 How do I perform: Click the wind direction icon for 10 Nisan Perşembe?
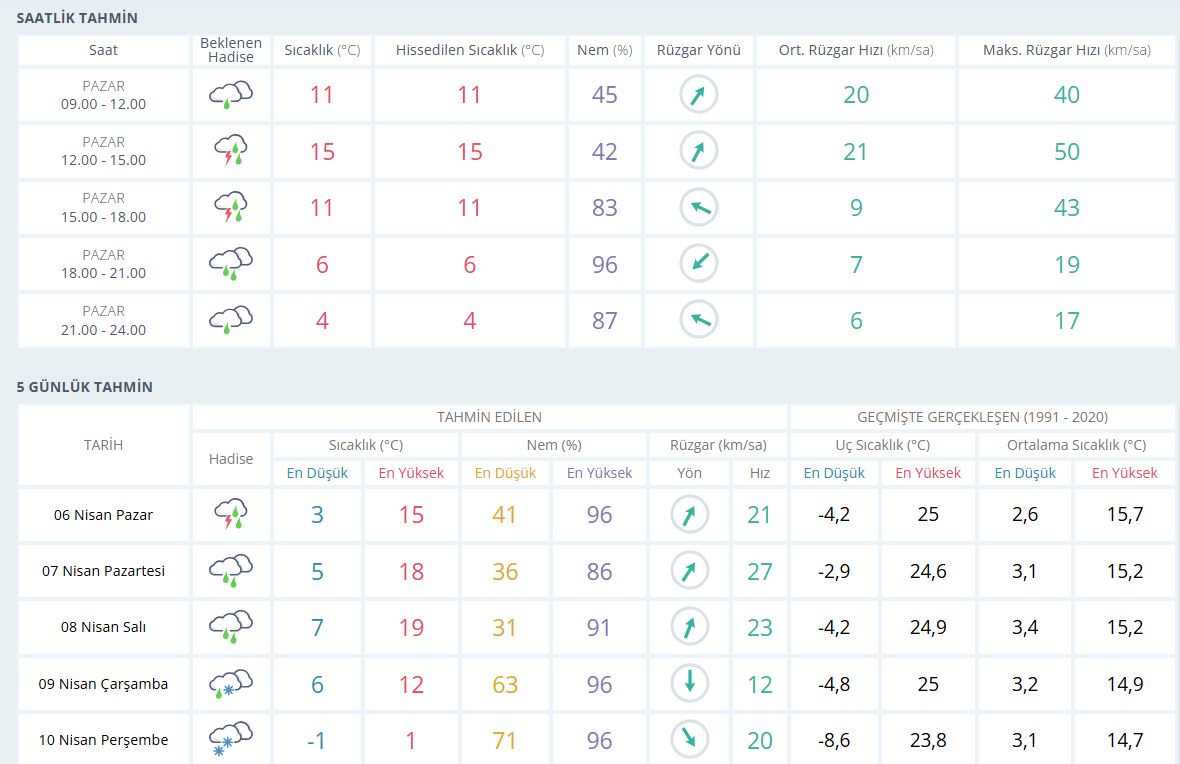689,740
